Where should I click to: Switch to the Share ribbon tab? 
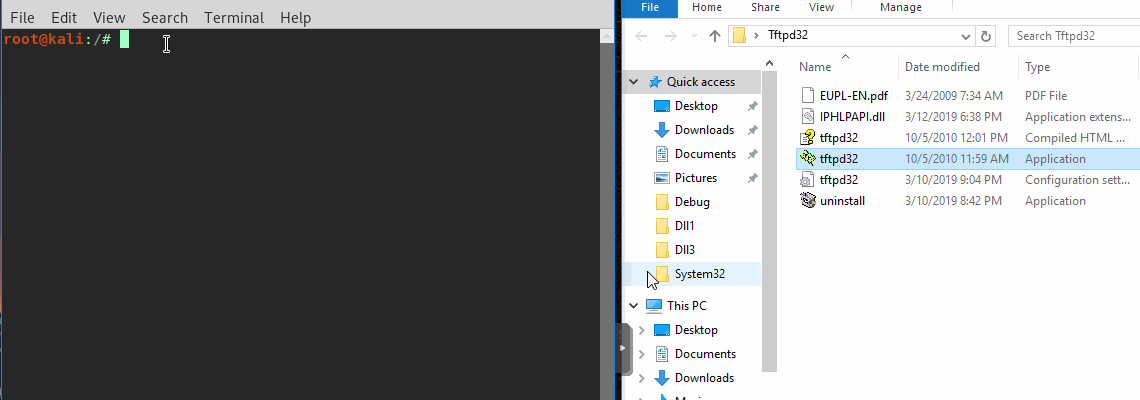click(765, 7)
